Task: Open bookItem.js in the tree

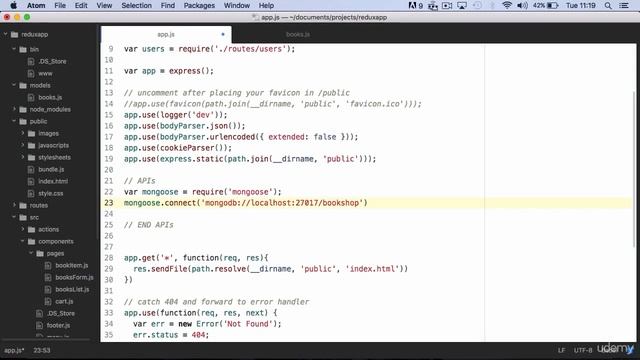Action: coord(72,265)
